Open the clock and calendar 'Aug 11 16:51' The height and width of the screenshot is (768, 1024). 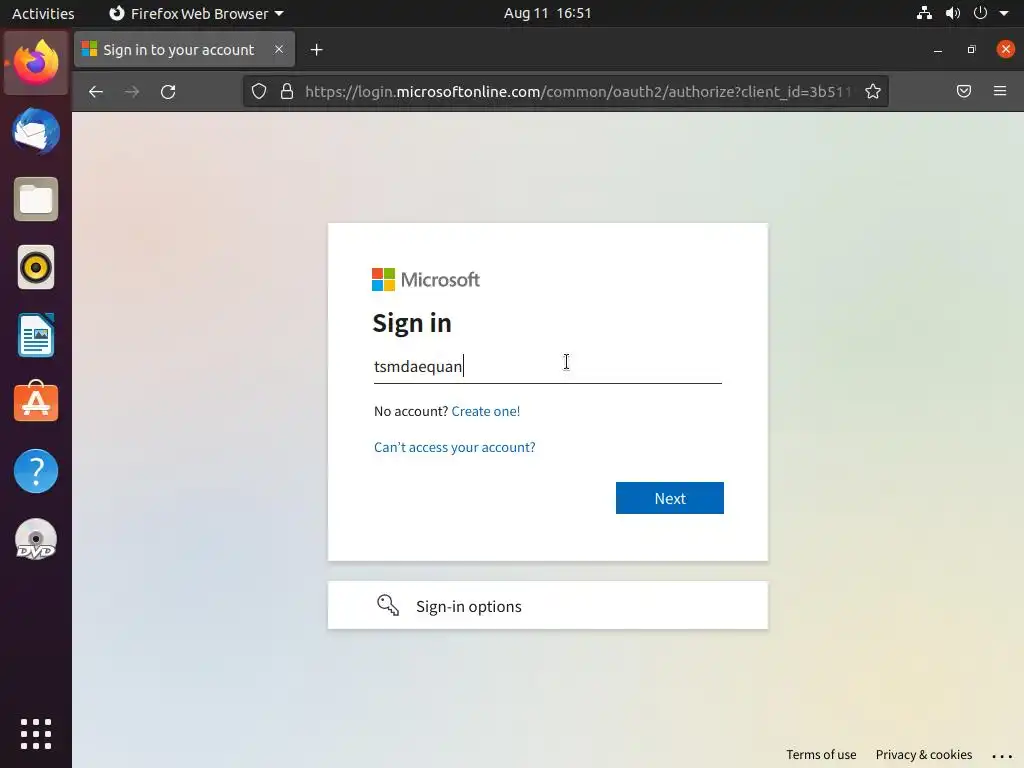[547, 13]
